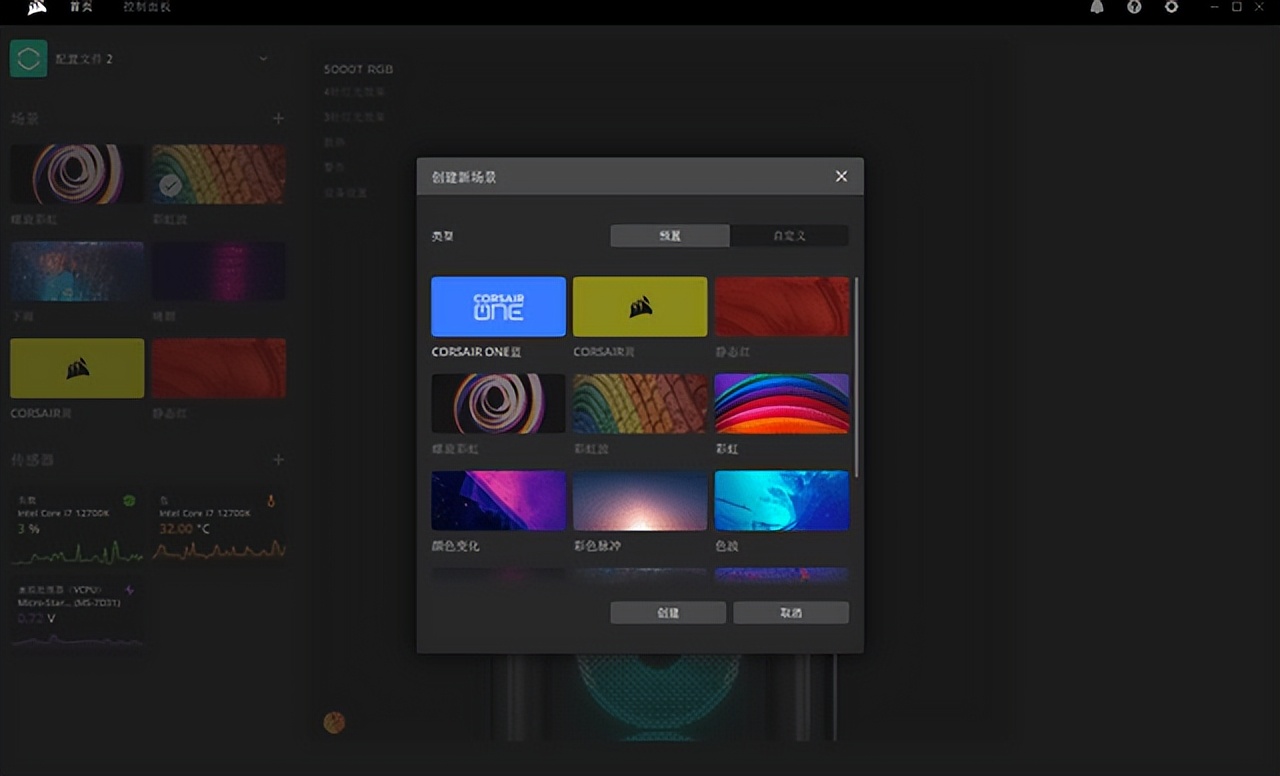Click the Corsair sails logo in the title bar

click(x=36, y=8)
